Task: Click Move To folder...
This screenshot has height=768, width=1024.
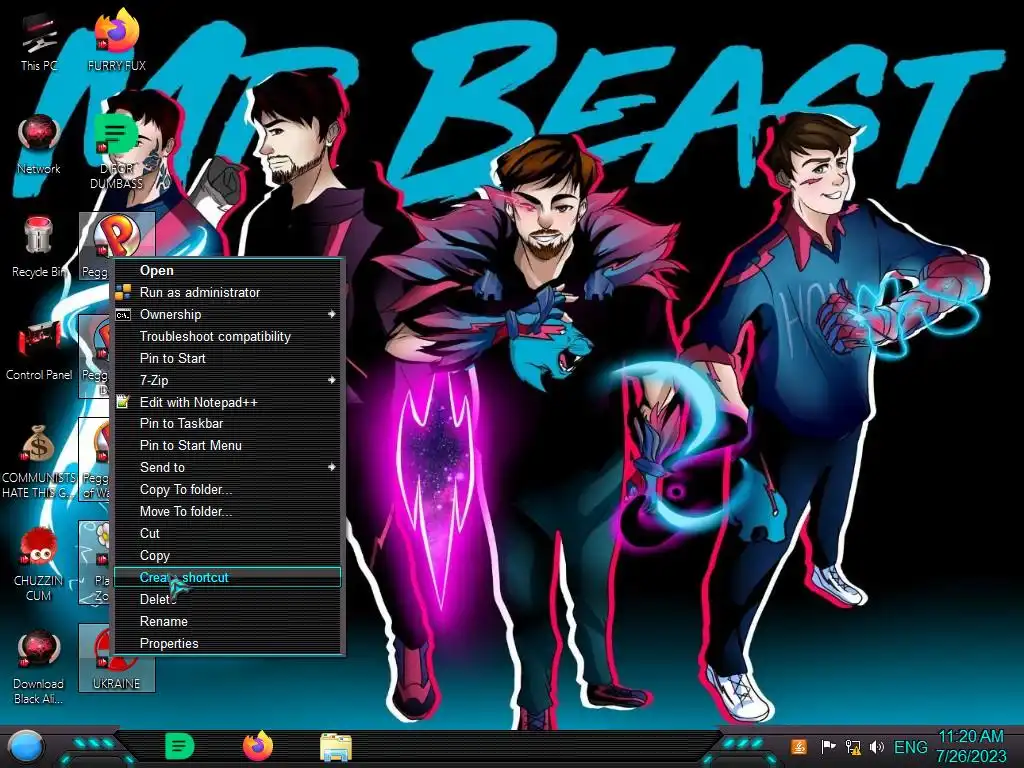Action: [228, 511]
